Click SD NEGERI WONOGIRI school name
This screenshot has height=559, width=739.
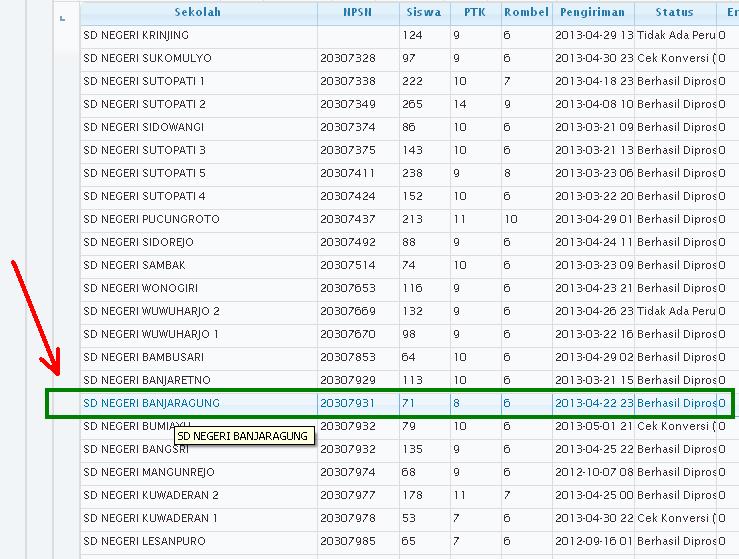coord(141,289)
